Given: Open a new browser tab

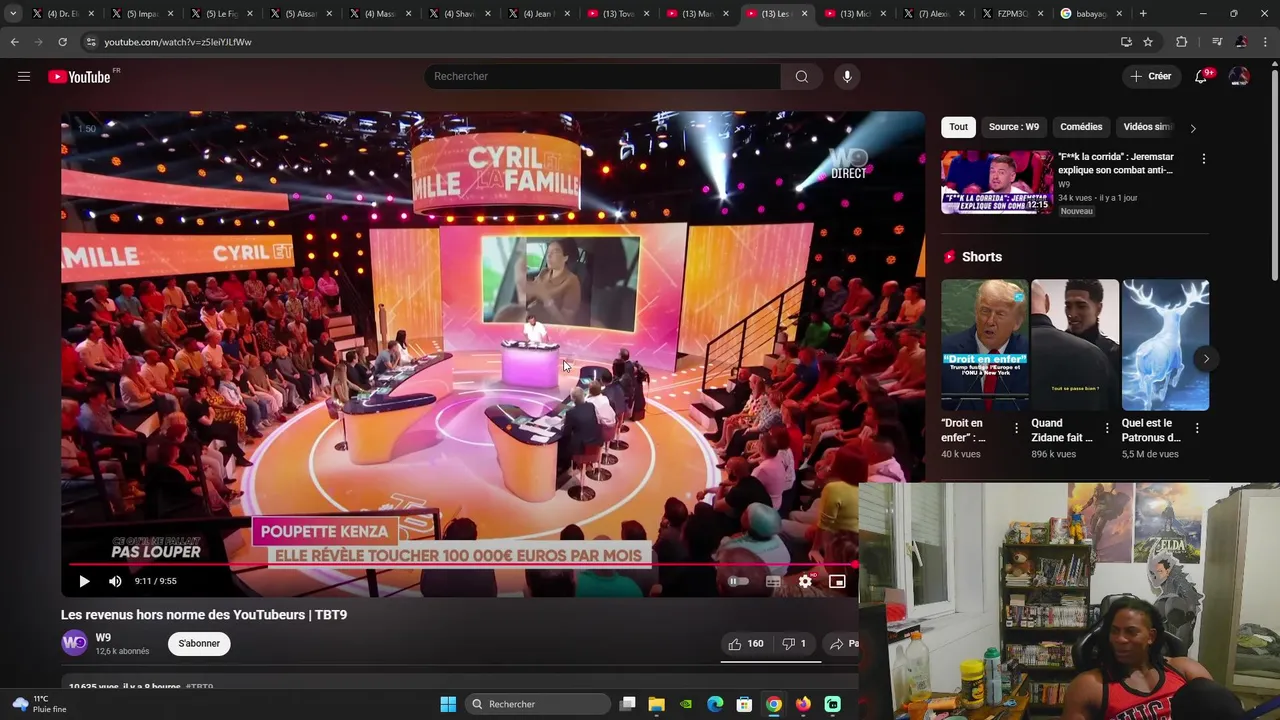Looking at the screenshot, I should (1143, 14).
